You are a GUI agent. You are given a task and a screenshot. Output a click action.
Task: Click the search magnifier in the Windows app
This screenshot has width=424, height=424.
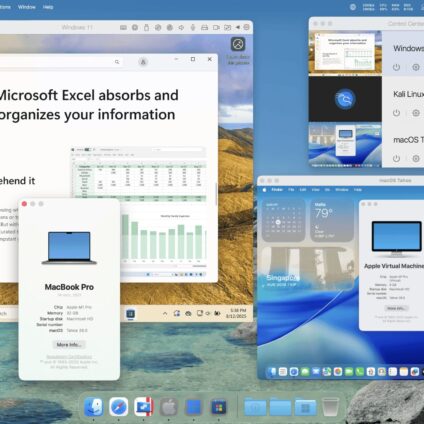[x=117, y=62]
